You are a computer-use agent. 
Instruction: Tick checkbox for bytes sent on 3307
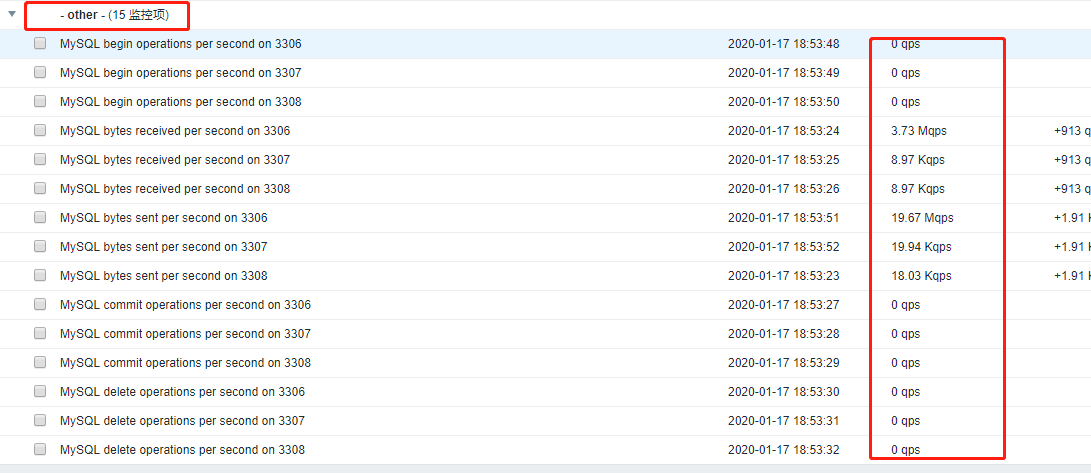40,246
